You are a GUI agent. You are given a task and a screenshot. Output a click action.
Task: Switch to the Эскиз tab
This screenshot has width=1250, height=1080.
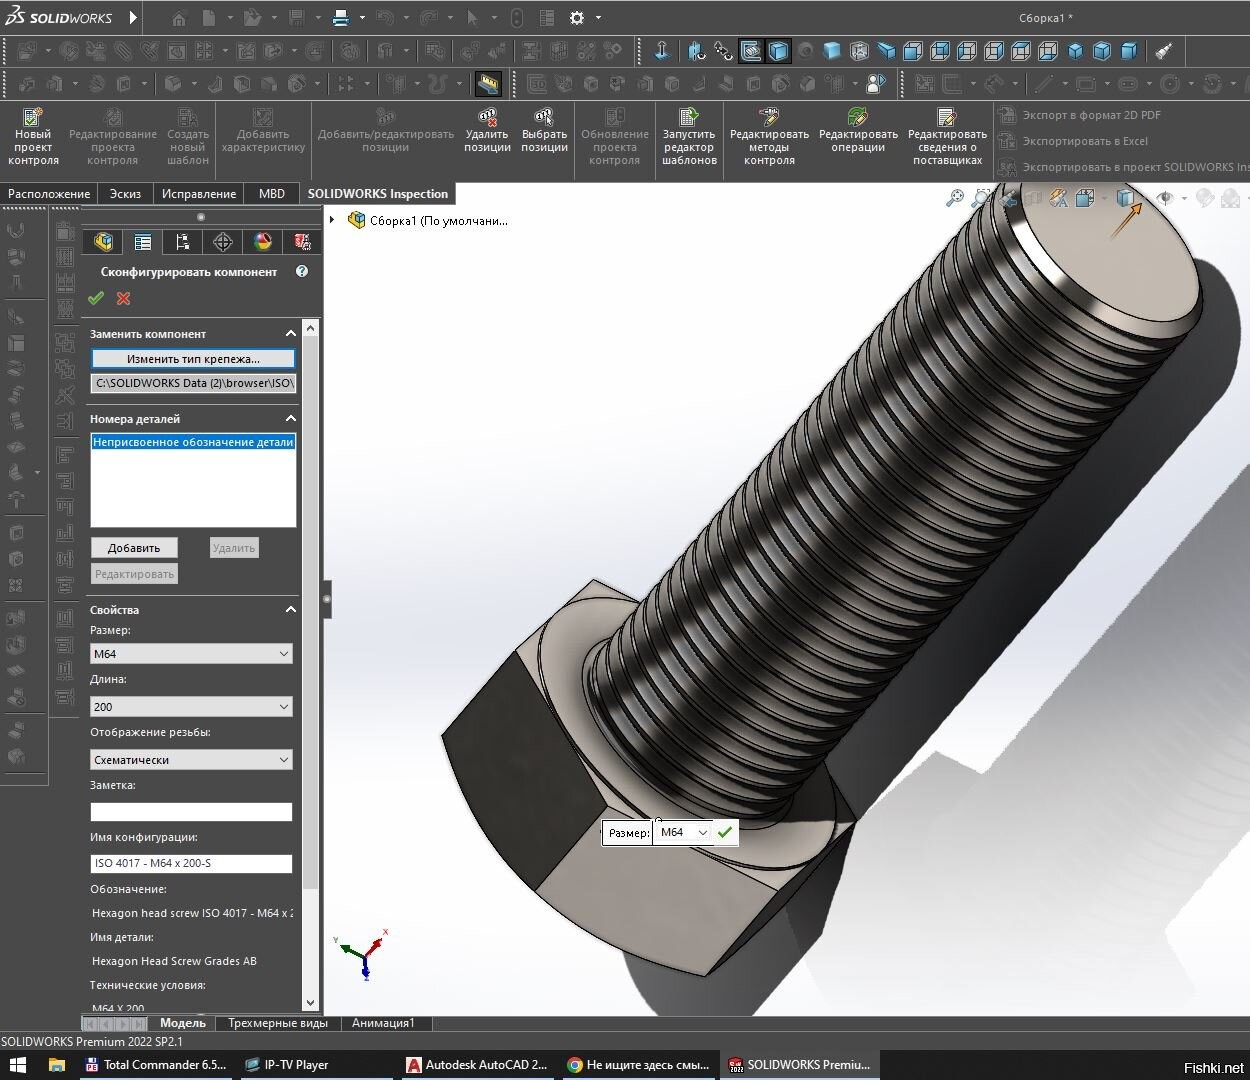point(125,194)
